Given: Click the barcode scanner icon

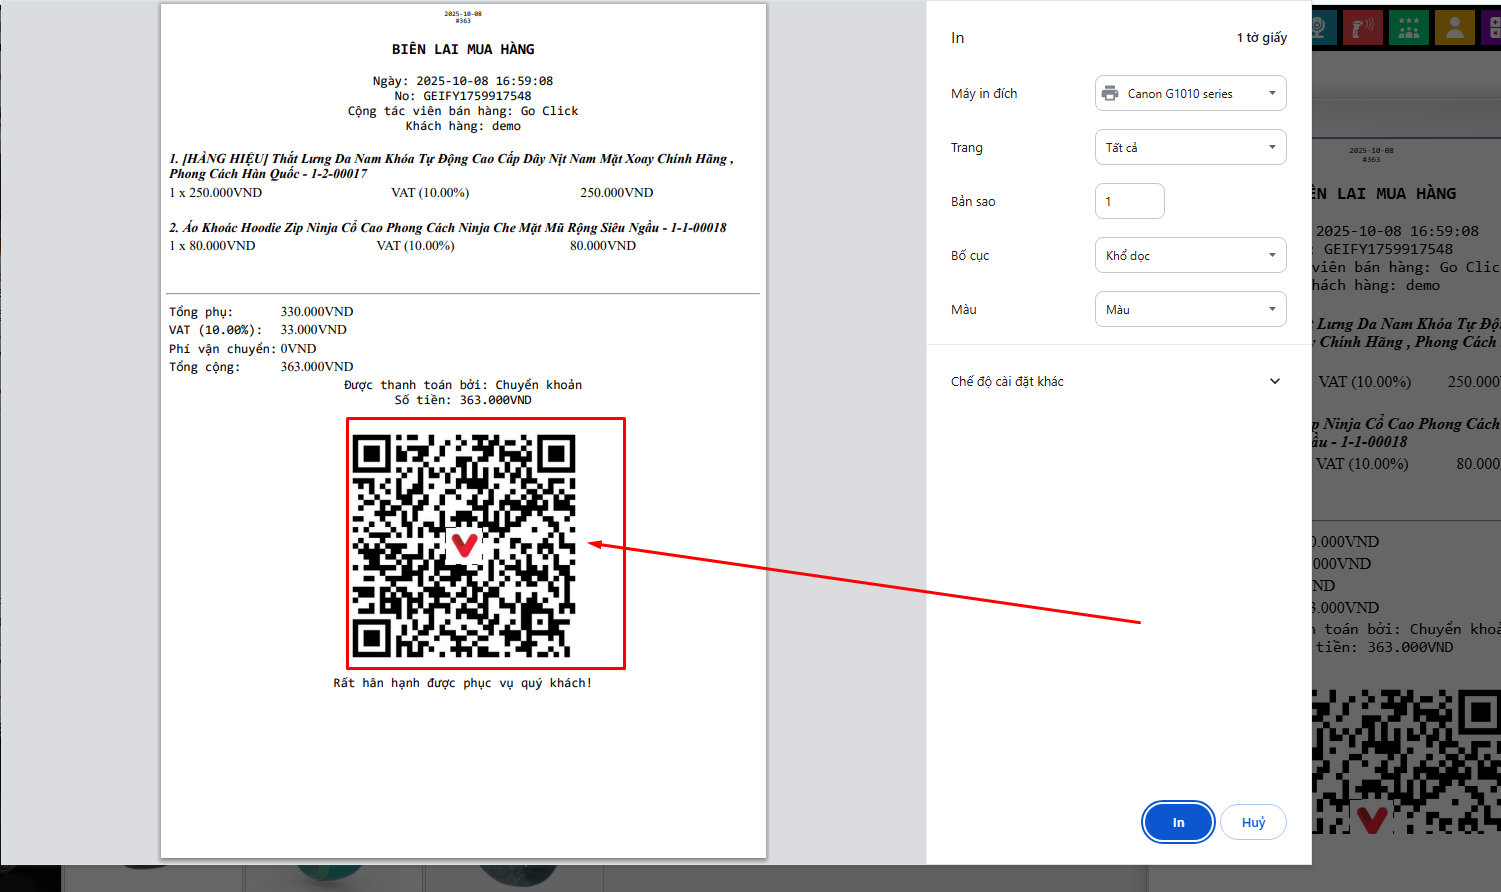Looking at the screenshot, I should (x=1362, y=28).
